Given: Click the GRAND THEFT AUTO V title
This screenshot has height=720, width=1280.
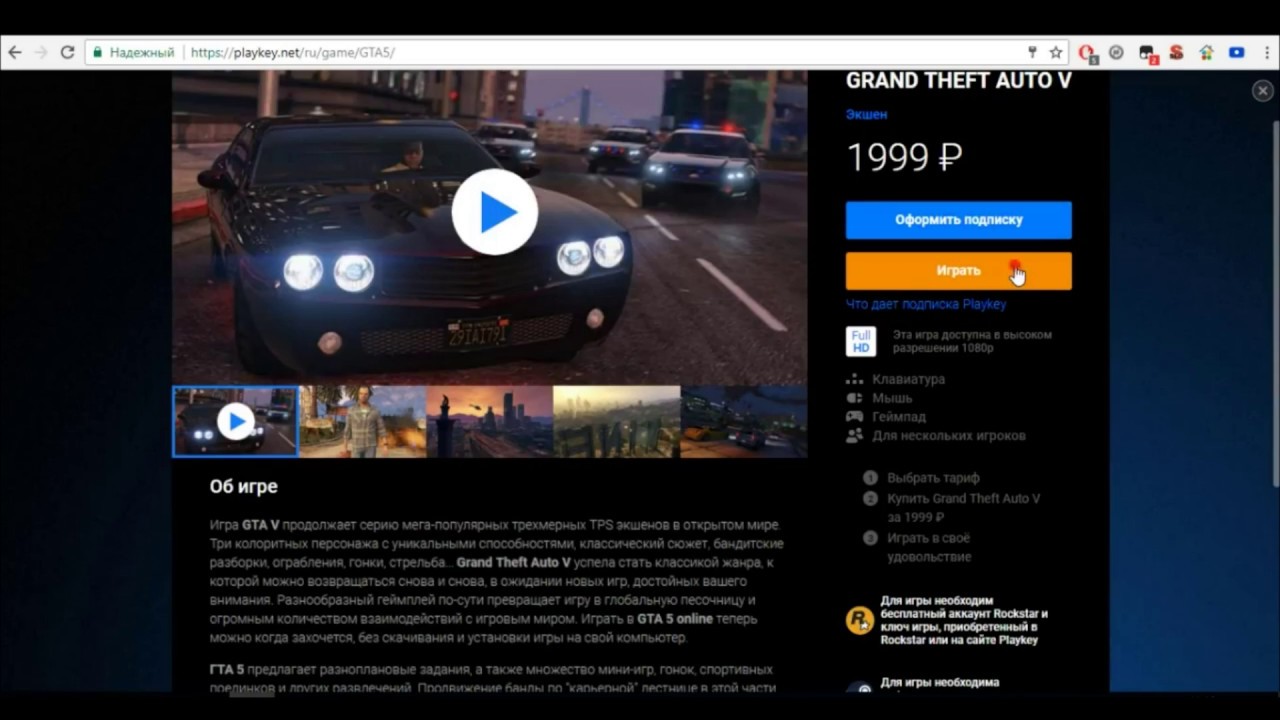Looking at the screenshot, I should click(958, 81).
